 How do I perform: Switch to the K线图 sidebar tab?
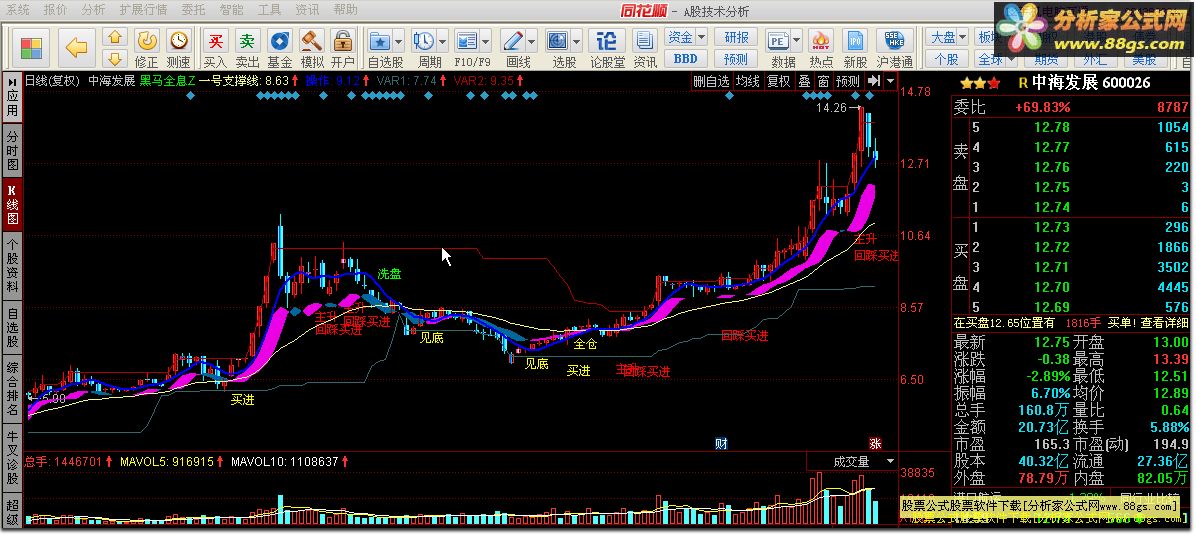click(12, 204)
